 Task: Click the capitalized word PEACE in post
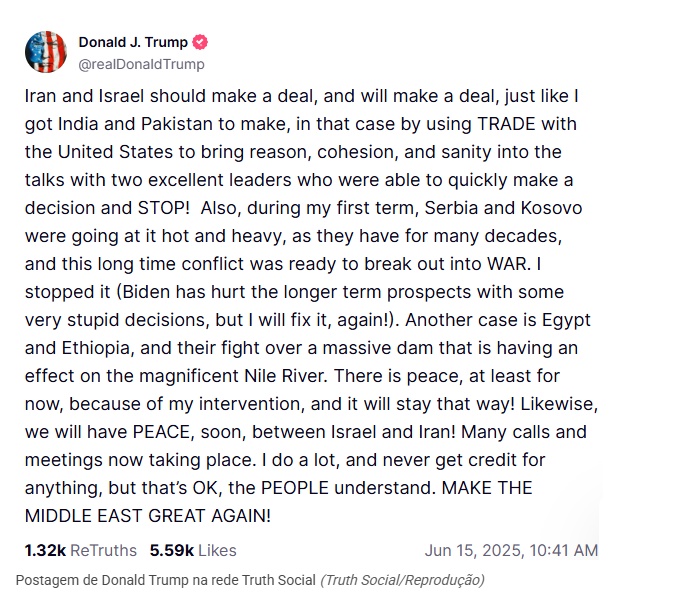(x=163, y=432)
